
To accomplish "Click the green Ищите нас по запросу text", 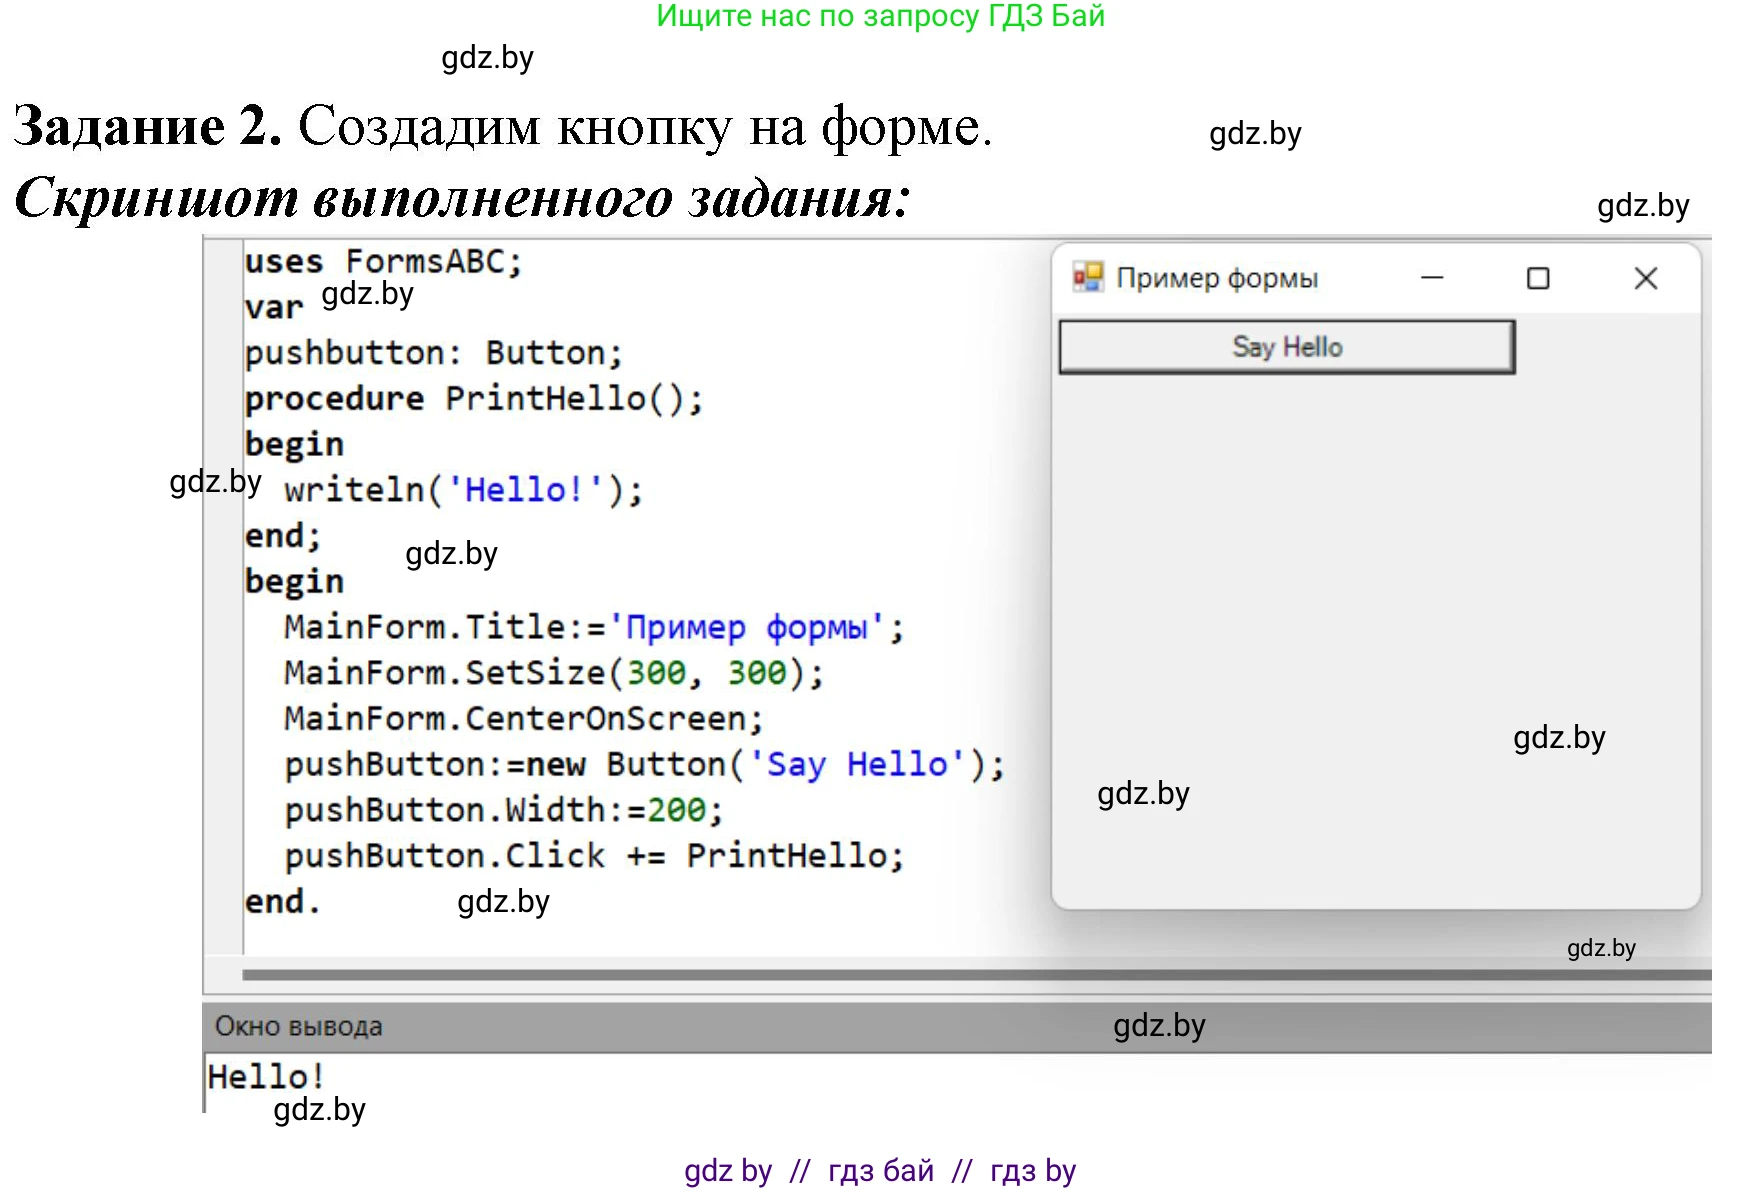I will point(880,16).
